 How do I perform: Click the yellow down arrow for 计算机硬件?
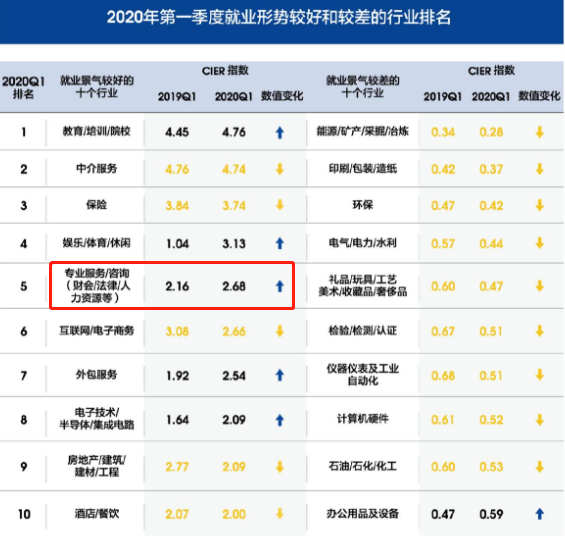tap(539, 420)
